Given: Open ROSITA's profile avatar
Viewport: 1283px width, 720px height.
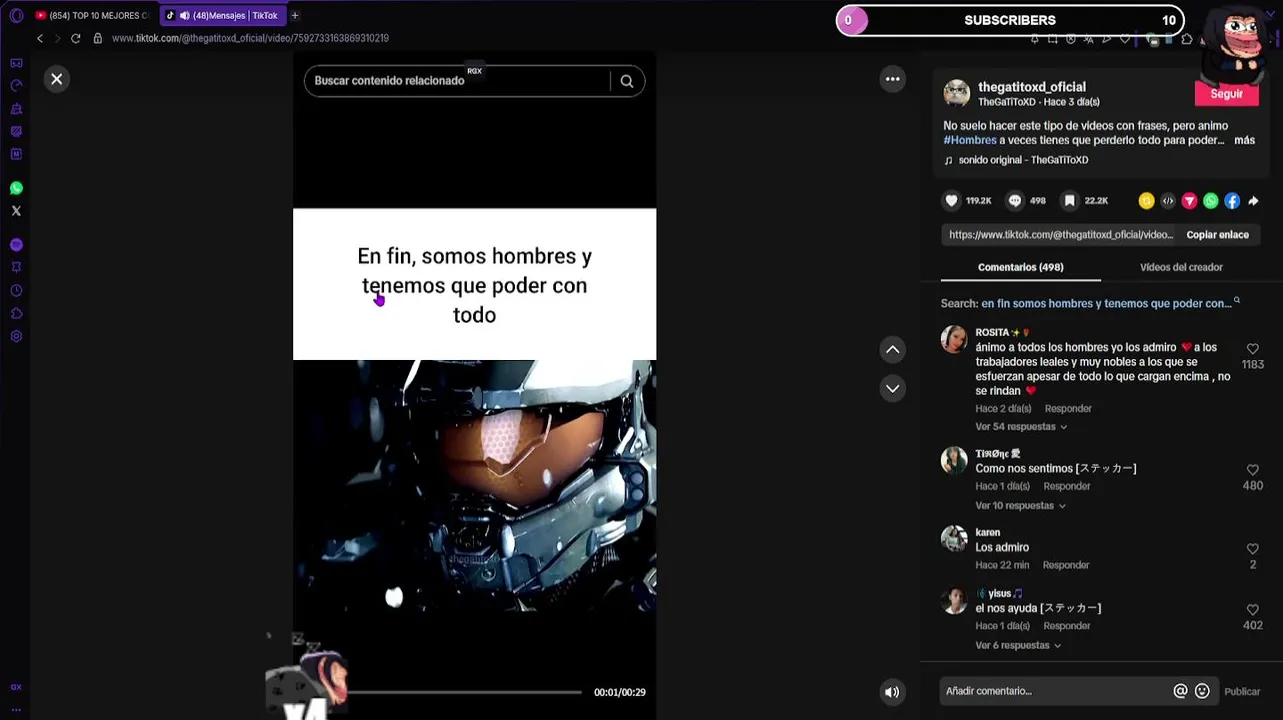Looking at the screenshot, I should (954, 339).
